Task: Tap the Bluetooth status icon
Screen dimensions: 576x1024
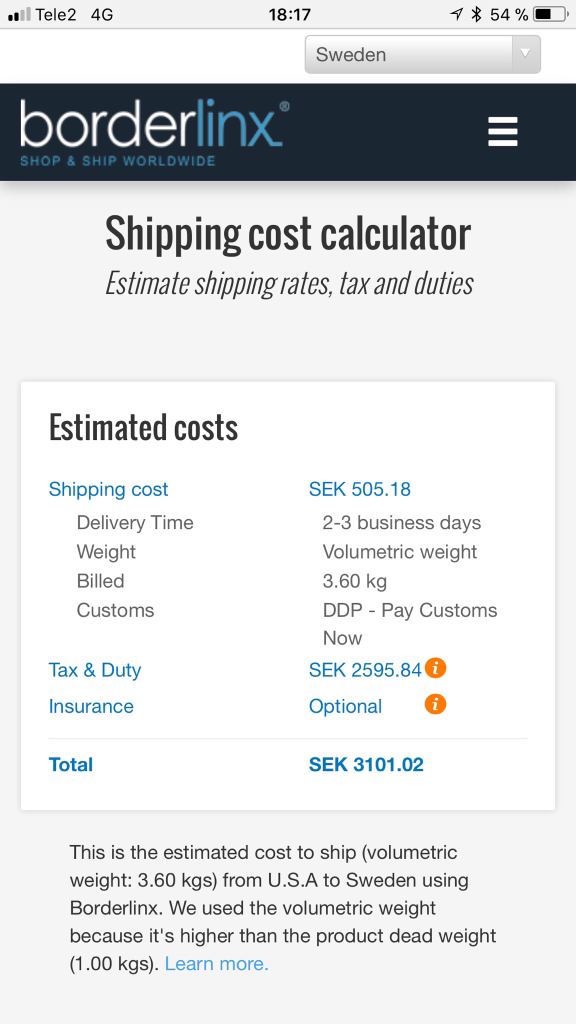Action: pyautogui.click(x=477, y=14)
